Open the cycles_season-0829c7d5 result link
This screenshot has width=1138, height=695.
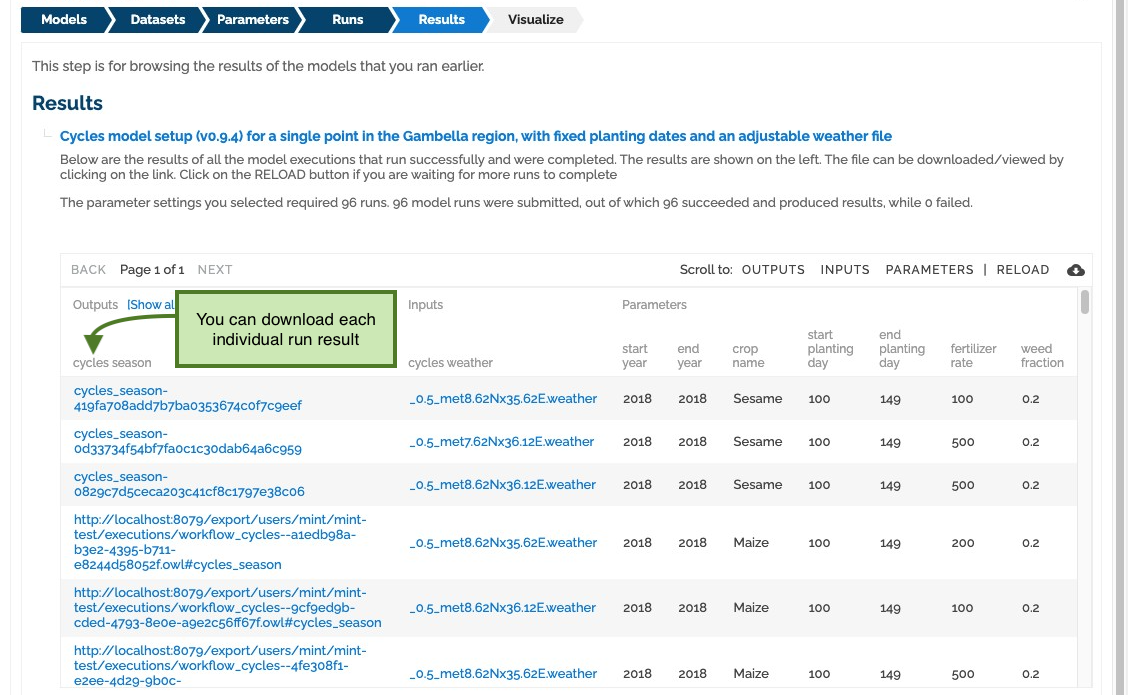coord(189,484)
